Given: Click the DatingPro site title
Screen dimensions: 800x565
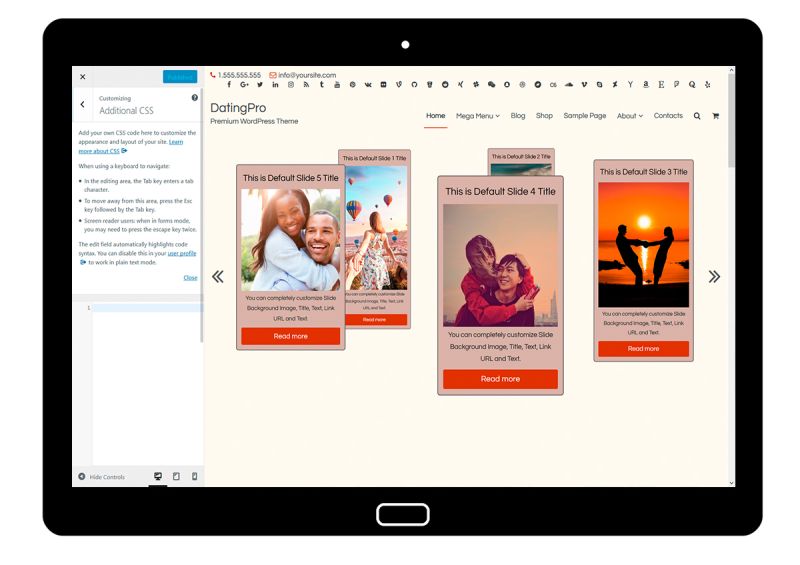Looking at the screenshot, I should [238, 108].
